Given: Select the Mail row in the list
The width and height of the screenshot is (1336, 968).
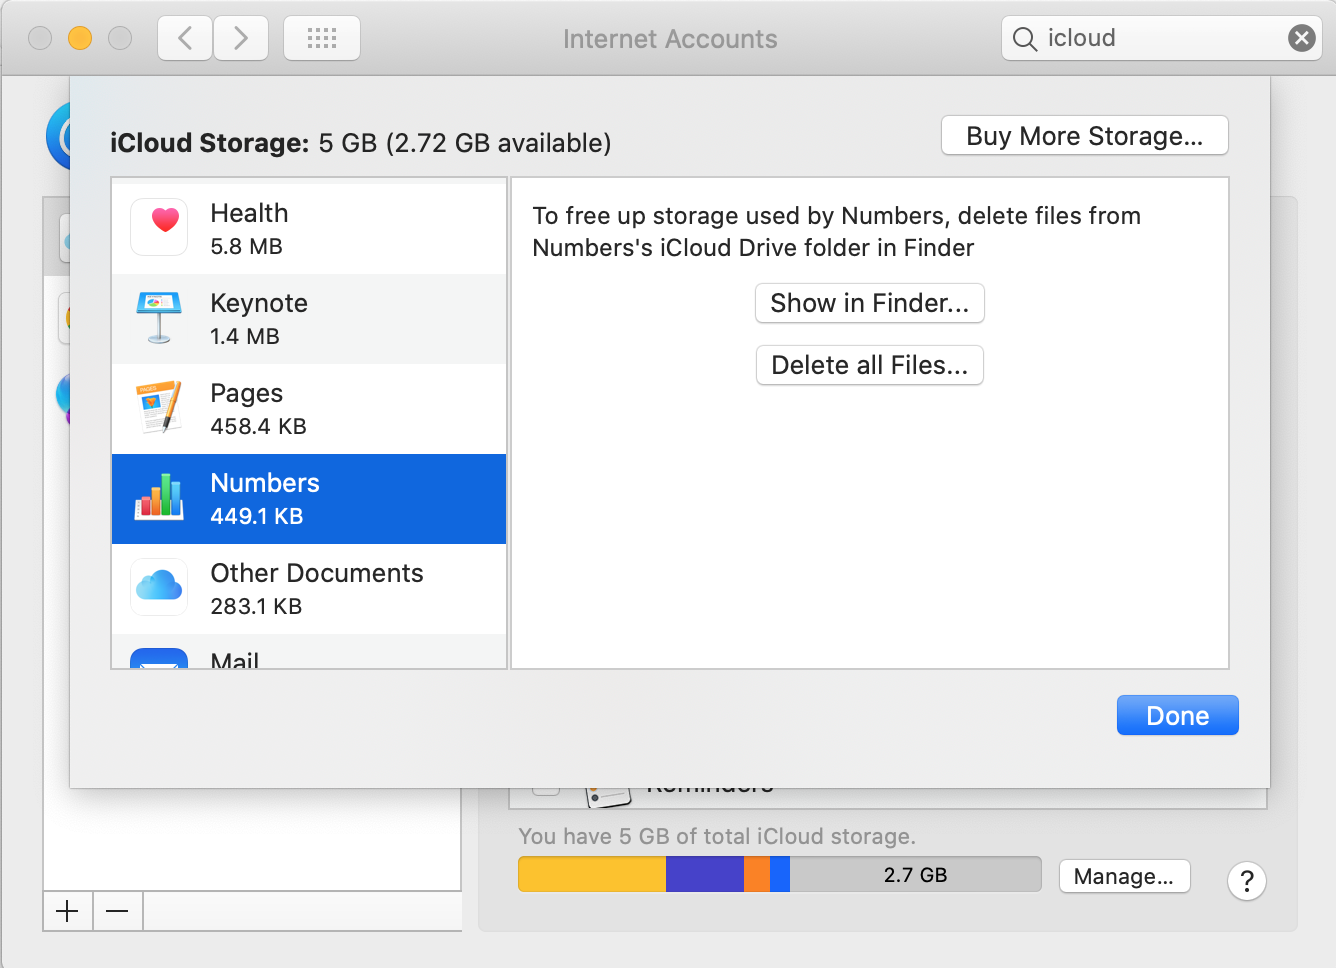Looking at the screenshot, I should [x=309, y=651].
